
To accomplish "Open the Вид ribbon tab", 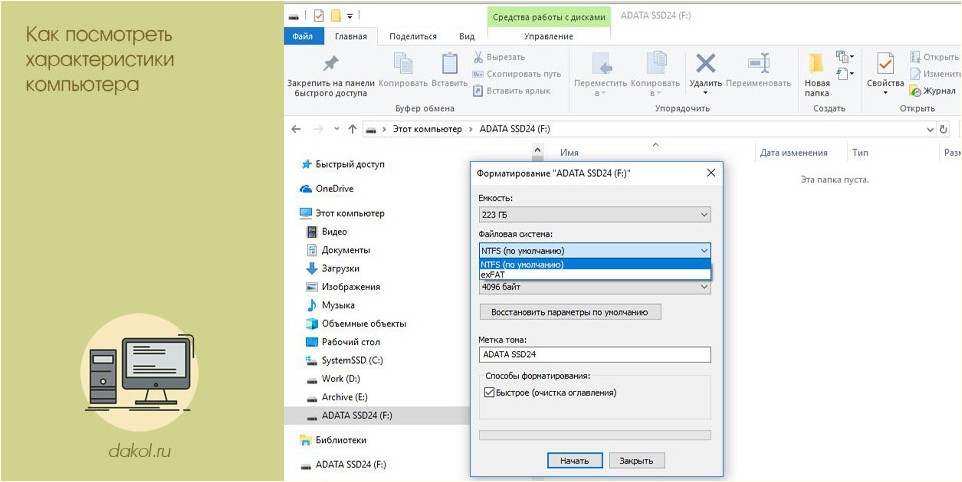I will pyautogui.click(x=467, y=36).
